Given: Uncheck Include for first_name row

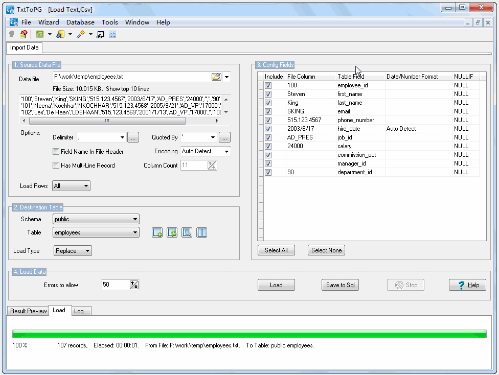Looking at the screenshot, I should point(268,94).
